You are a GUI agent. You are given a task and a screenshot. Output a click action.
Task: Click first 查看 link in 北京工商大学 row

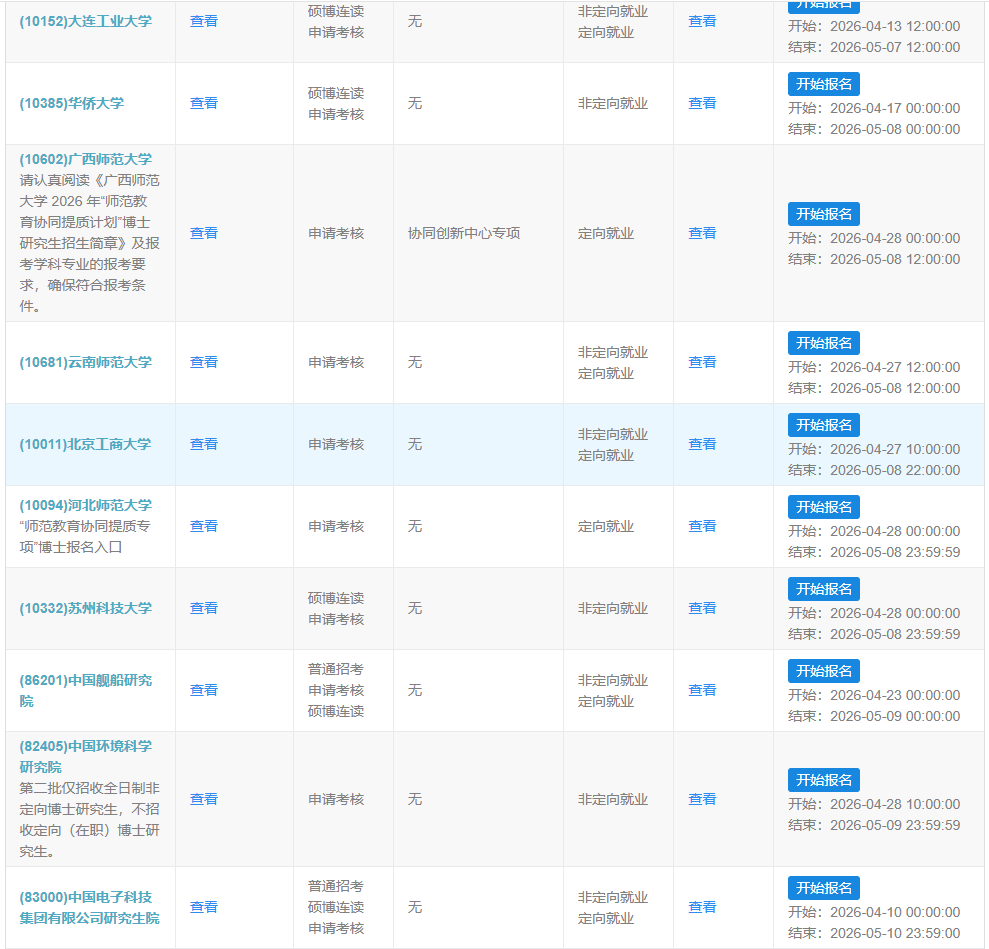tap(204, 445)
